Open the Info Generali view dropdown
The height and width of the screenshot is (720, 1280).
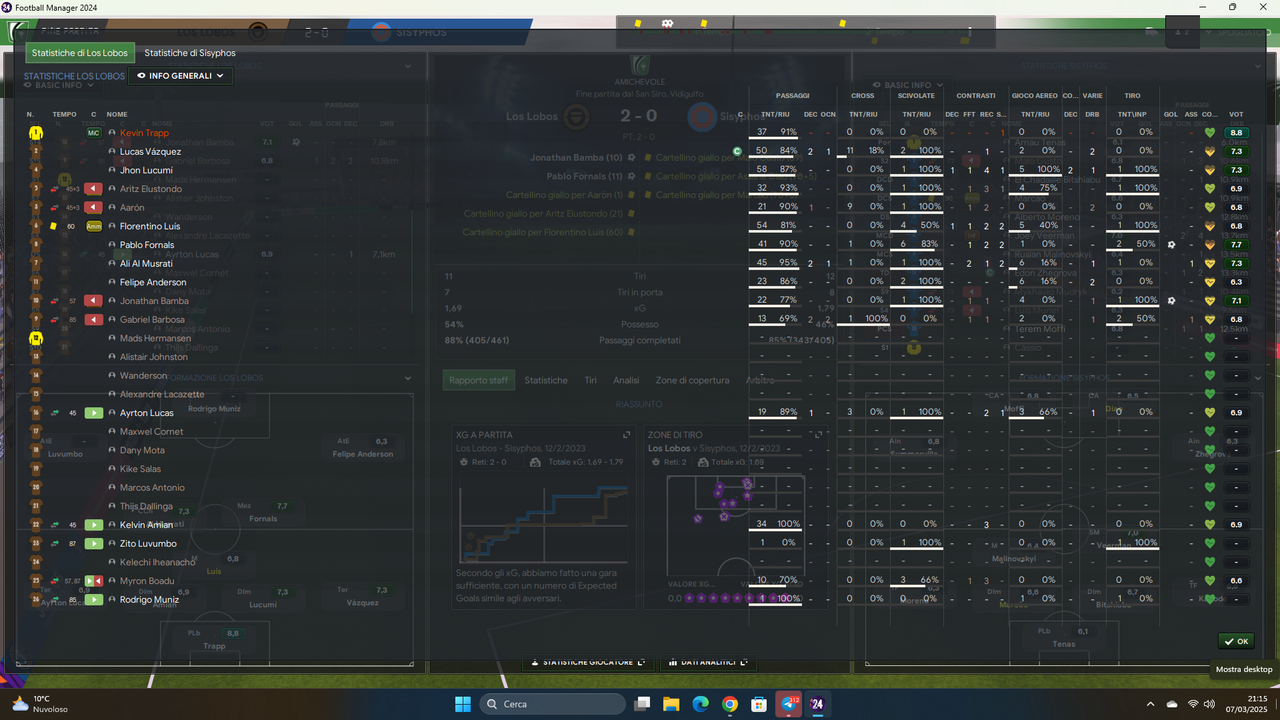click(182, 76)
